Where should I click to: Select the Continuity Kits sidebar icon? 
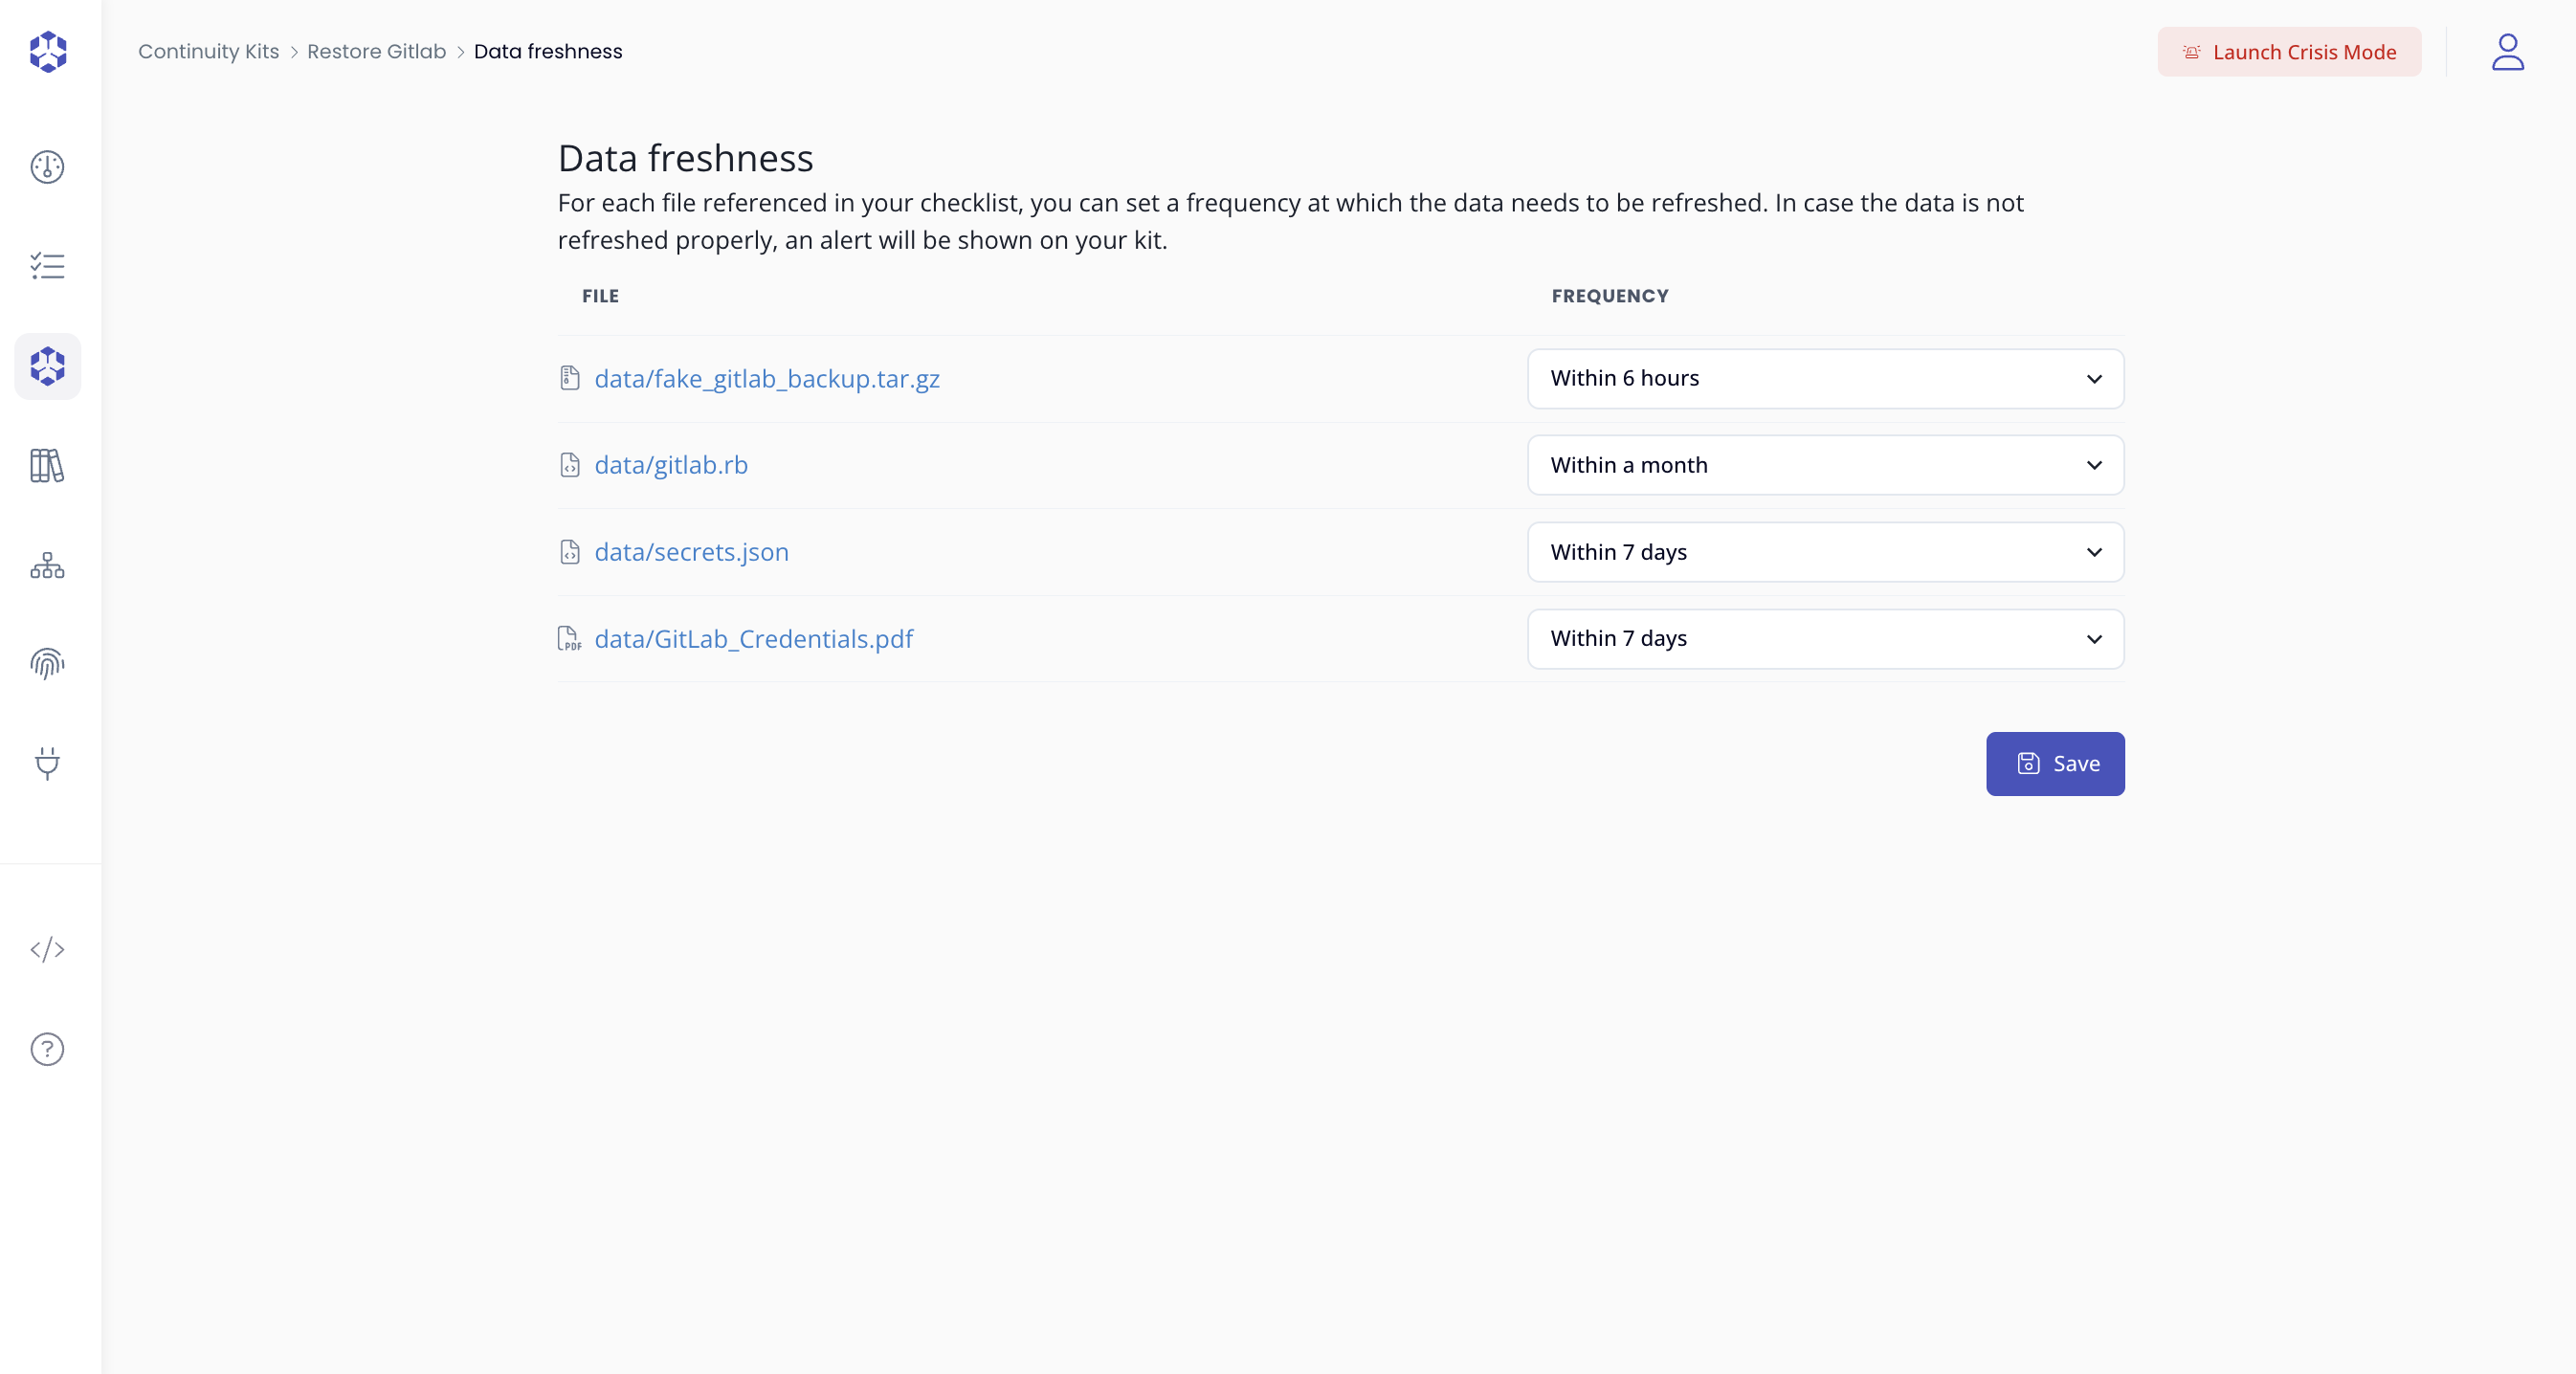[47, 366]
